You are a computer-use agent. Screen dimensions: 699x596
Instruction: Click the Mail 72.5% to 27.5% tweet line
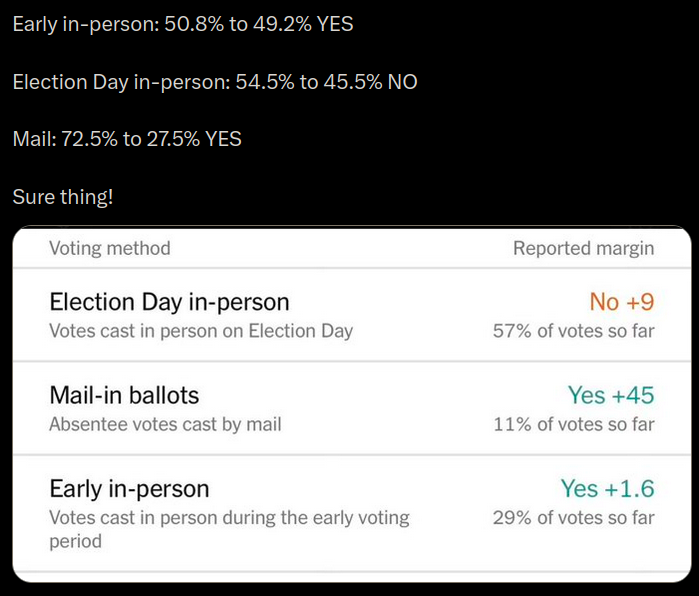pos(127,139)
